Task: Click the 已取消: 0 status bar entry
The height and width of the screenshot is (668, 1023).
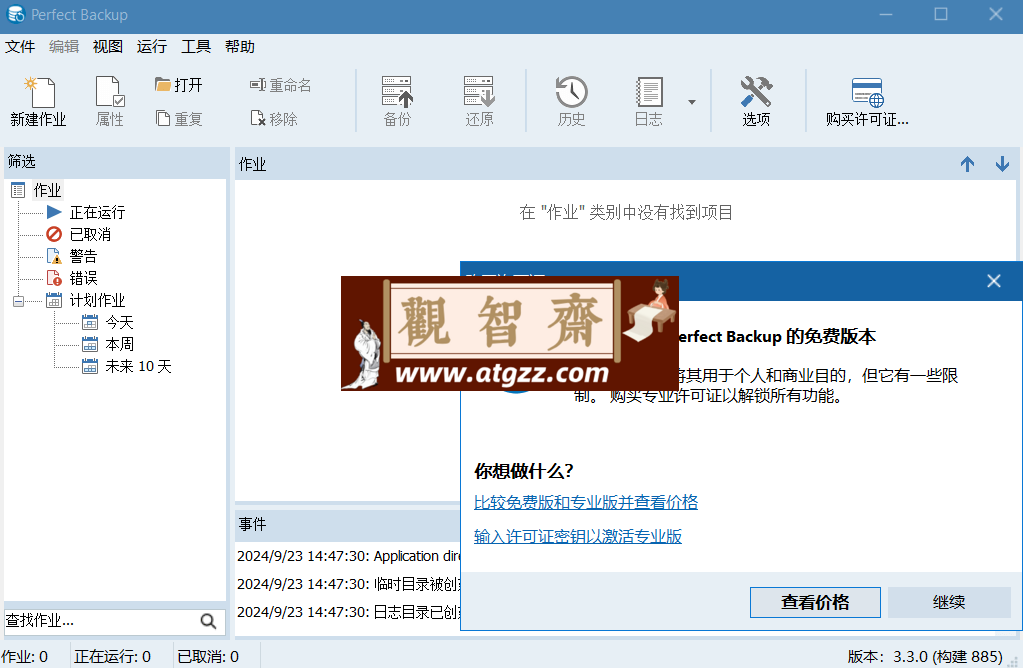Action: coord(208,656)
